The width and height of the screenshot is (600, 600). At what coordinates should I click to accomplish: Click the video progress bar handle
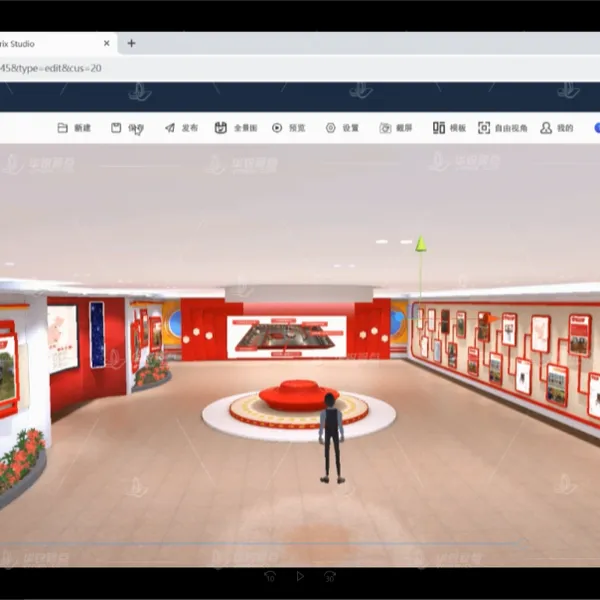tap(523, 543)
